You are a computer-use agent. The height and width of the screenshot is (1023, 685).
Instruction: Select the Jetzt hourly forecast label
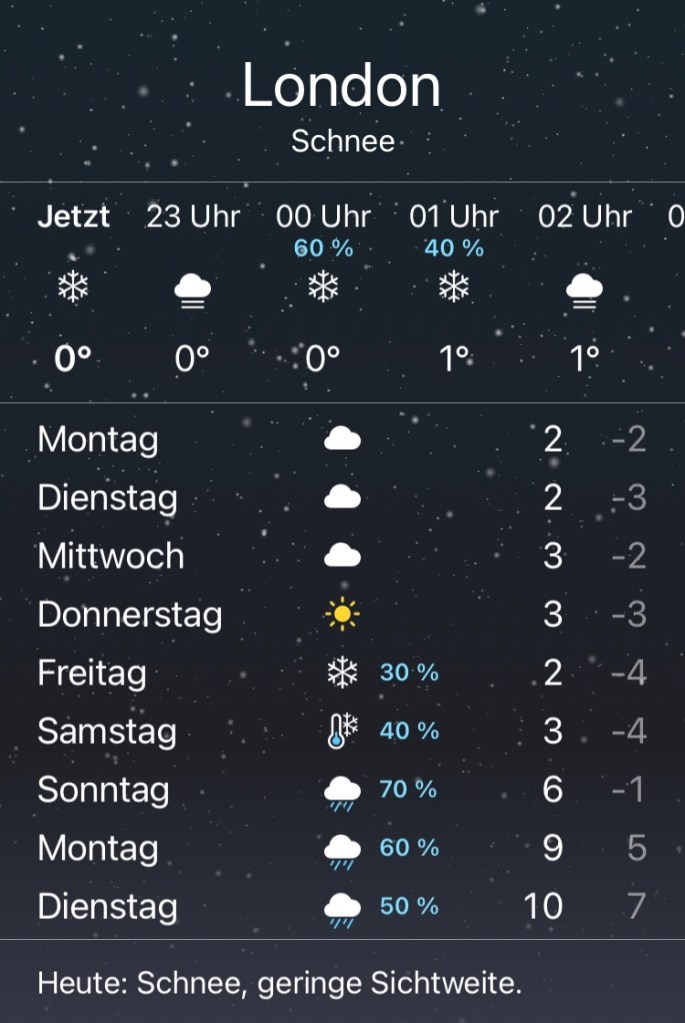(73, 217)
